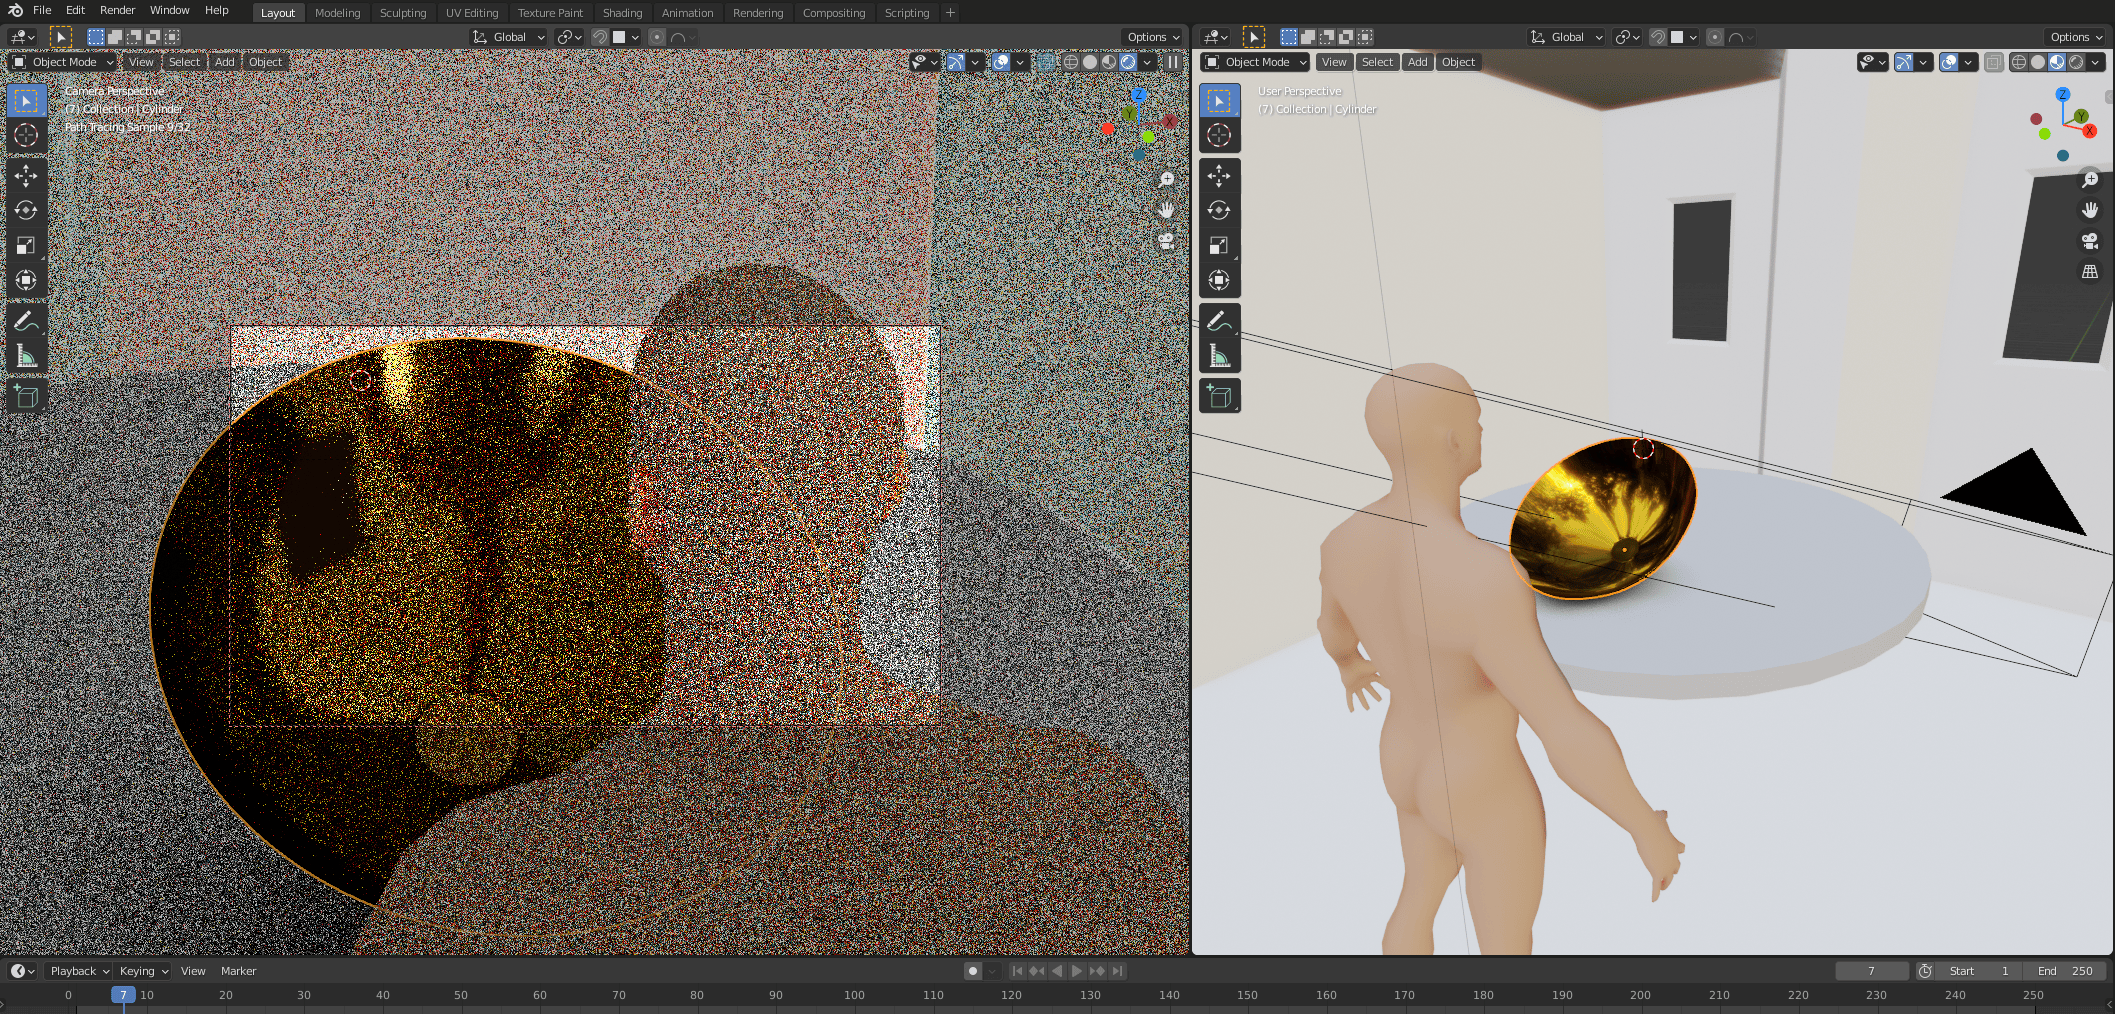Select the 3D Cursor tool in right viewport

pyautogui.click(x=1219, y=136)
